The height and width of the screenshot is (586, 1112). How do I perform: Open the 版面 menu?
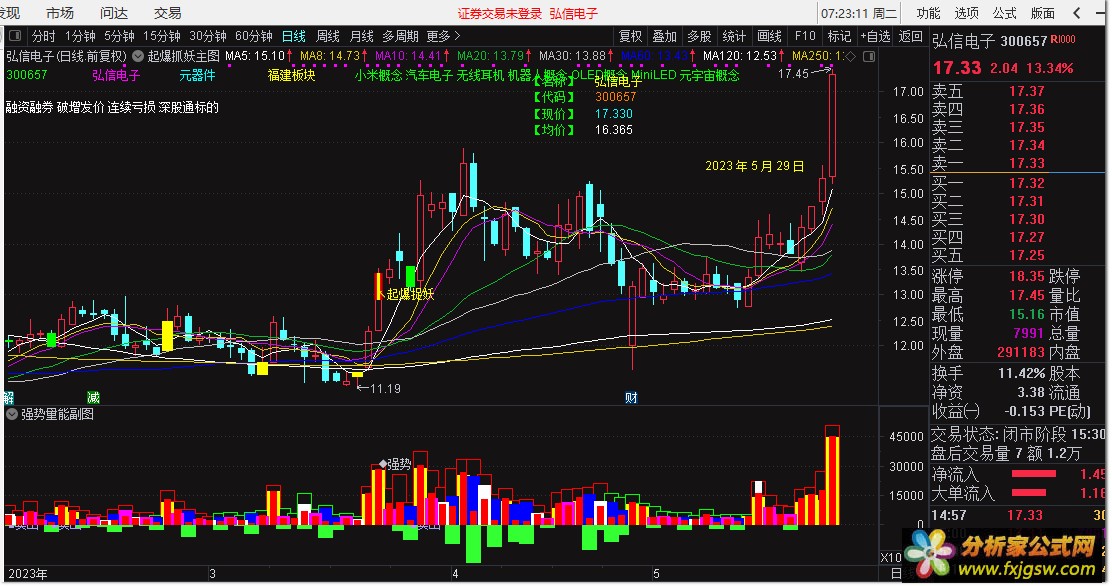[x=1042, y=13]
